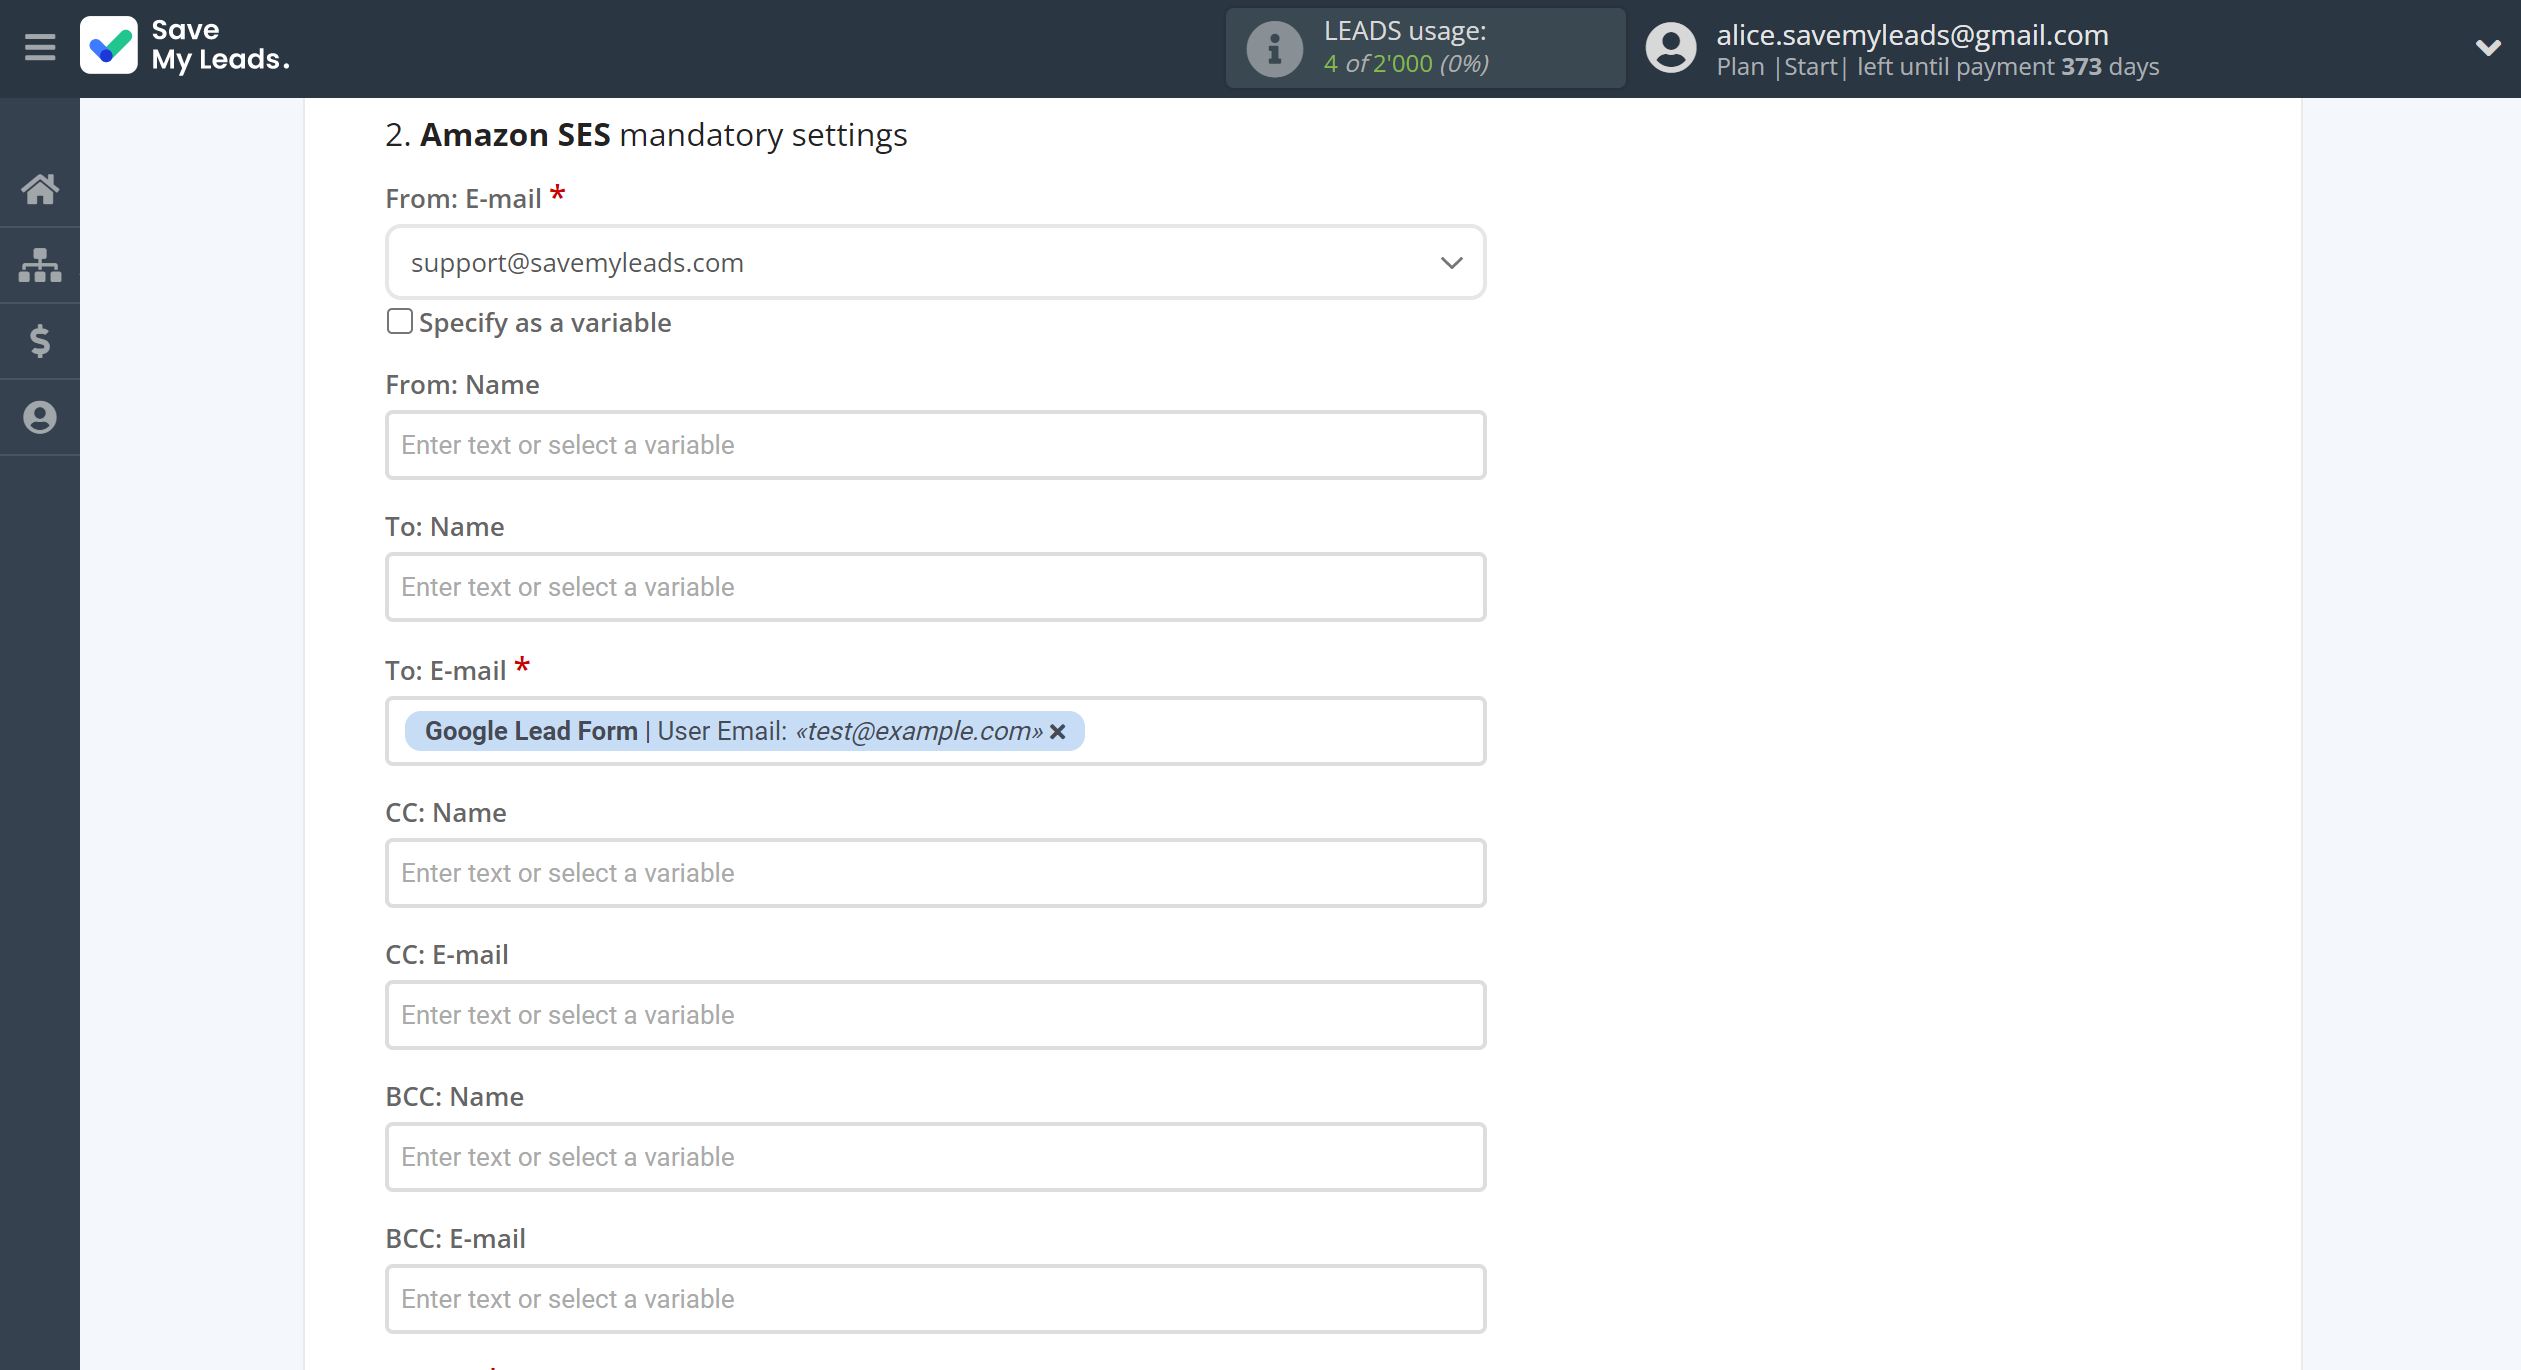The width and height of the screenshot is (2521, 1370).
Task: Click the user avatar icon in header
Action: [x=1672, y=48]
